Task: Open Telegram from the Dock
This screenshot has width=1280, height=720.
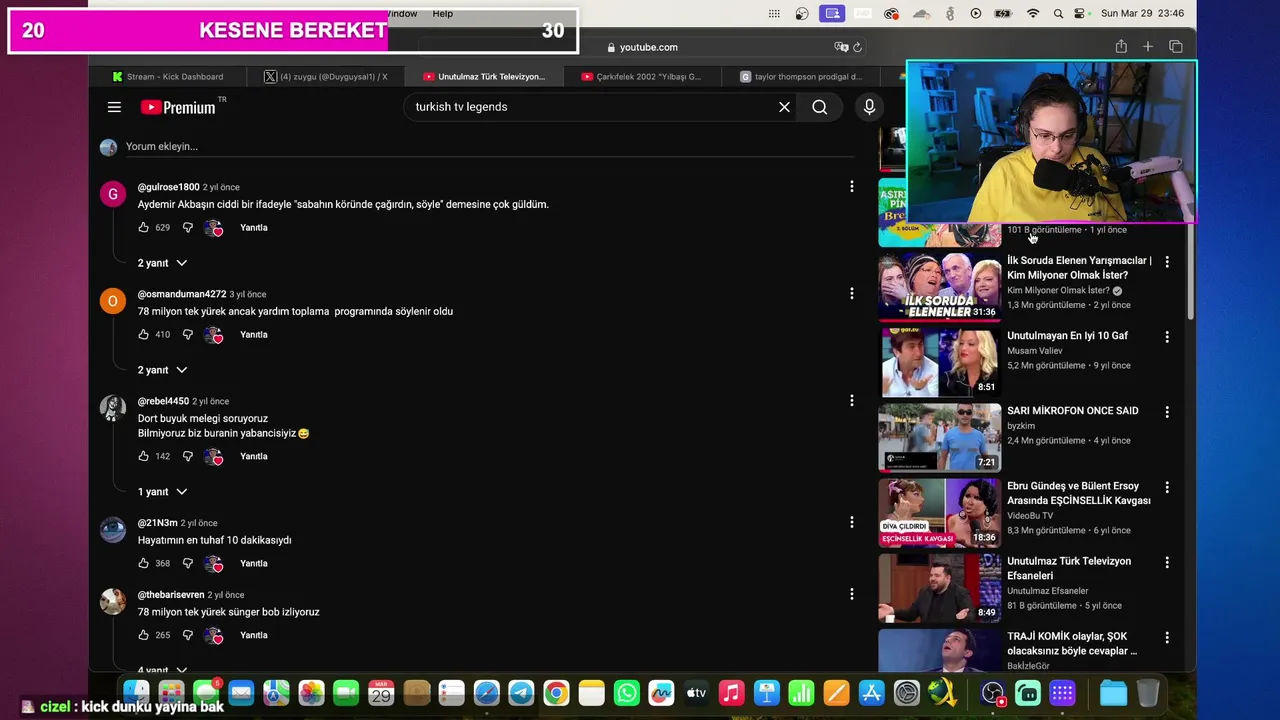Action: point(521,693)
